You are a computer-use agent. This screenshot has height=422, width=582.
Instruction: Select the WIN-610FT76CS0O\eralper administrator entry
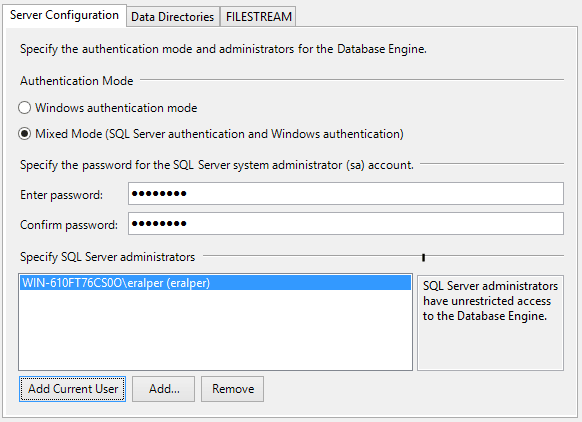coord(216,283)
